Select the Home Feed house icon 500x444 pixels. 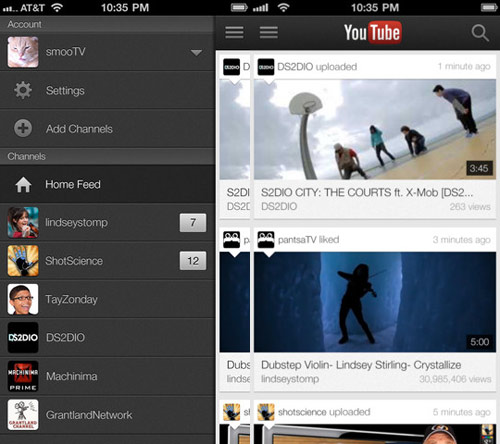coord(23,184)
